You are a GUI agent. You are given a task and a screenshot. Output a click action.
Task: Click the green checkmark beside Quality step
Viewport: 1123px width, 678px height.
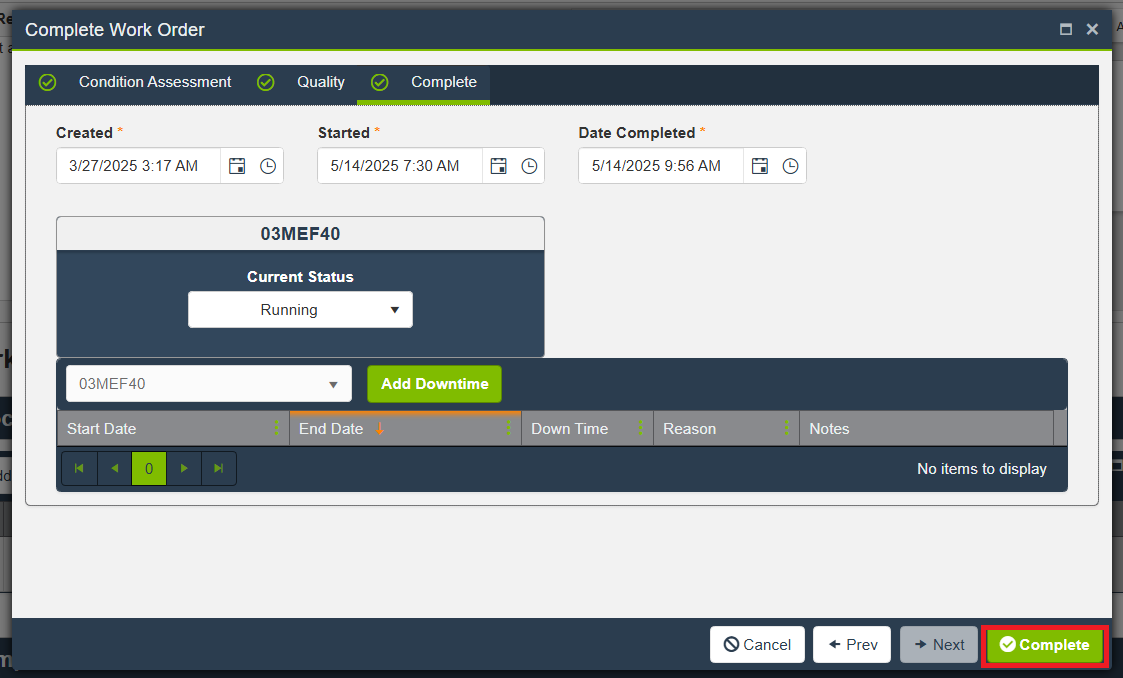(x=265, y=82)
